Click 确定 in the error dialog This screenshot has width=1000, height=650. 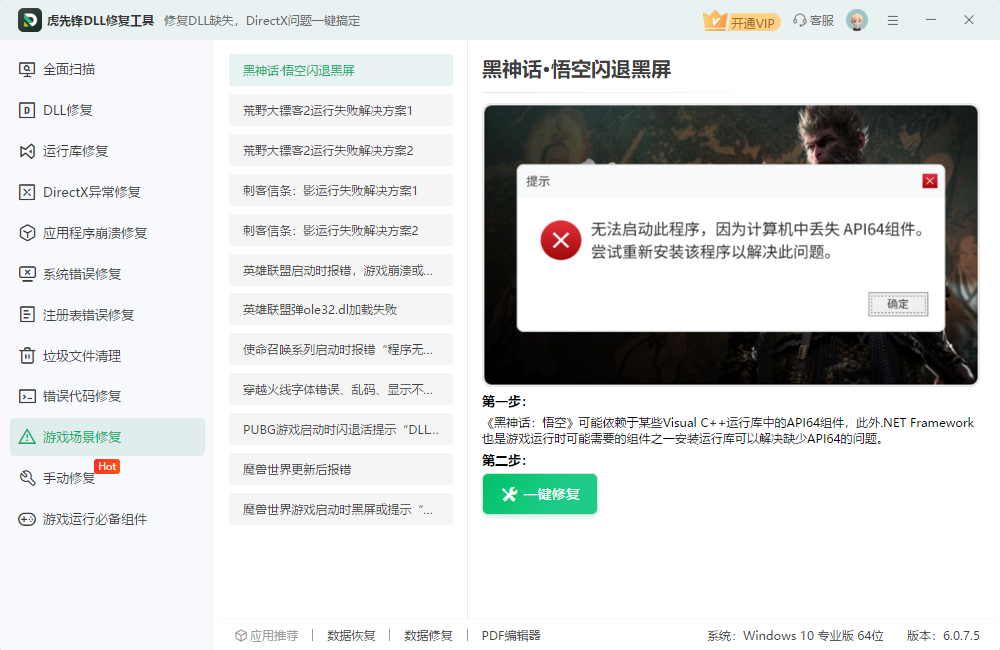pyautogui.click(x=898, y=304)
